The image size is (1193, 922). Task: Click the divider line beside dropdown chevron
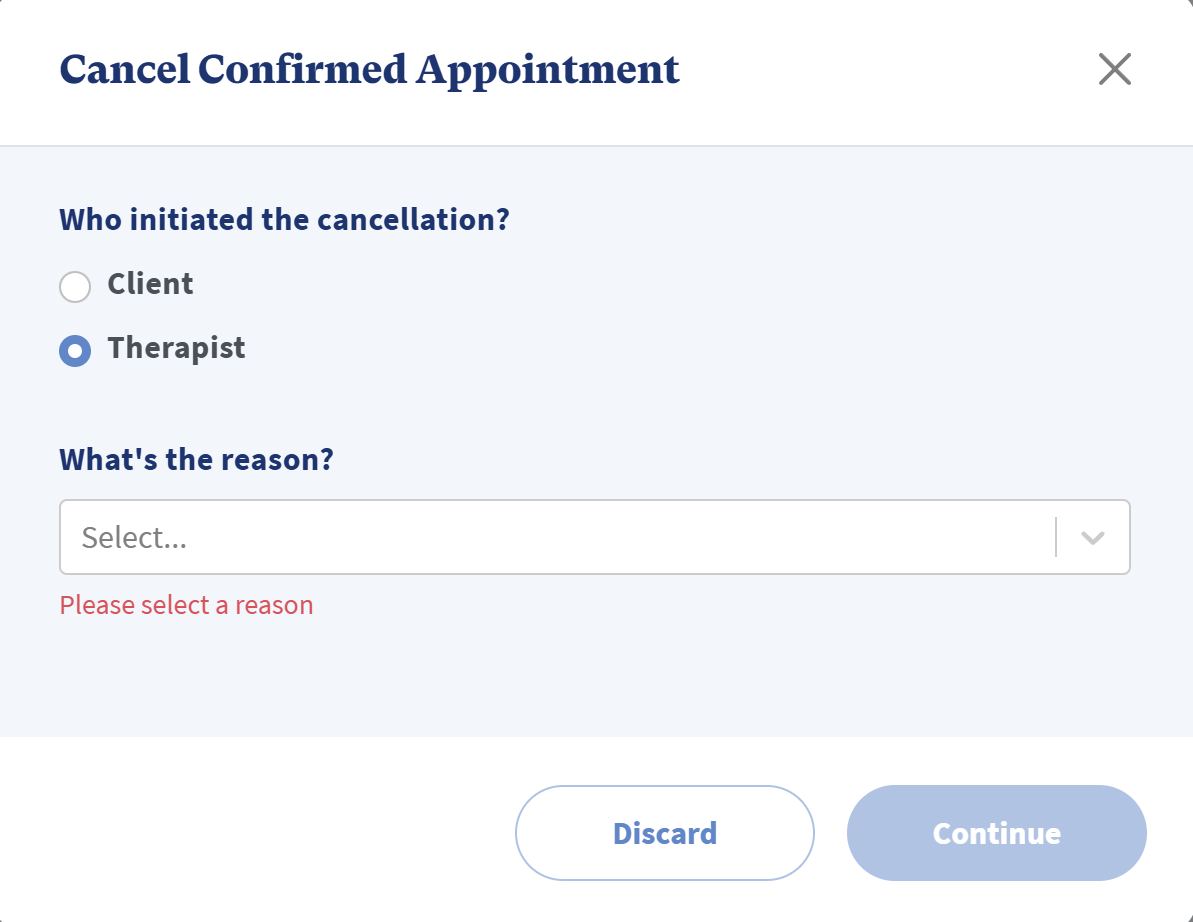click(x=1056, y=537)
